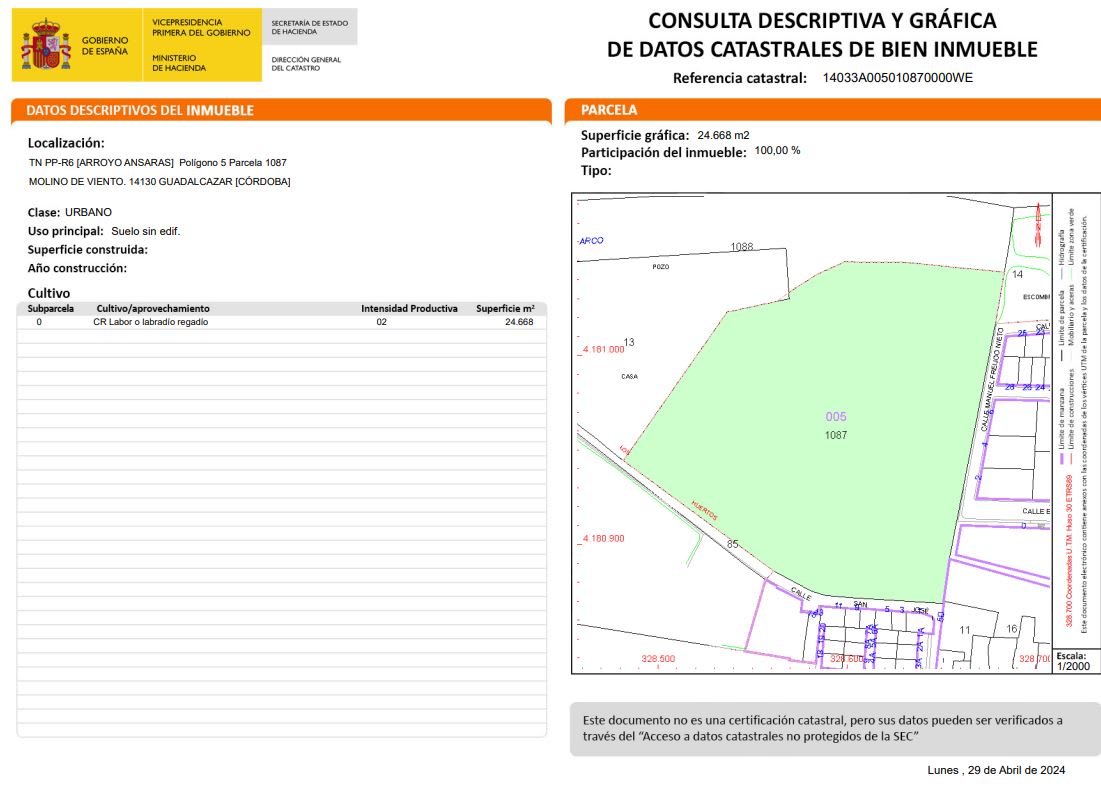Click the Cultivo/aprovechamiento column header
The width and height of the screenshot is (1101, 789).
[x=153, y=308]
